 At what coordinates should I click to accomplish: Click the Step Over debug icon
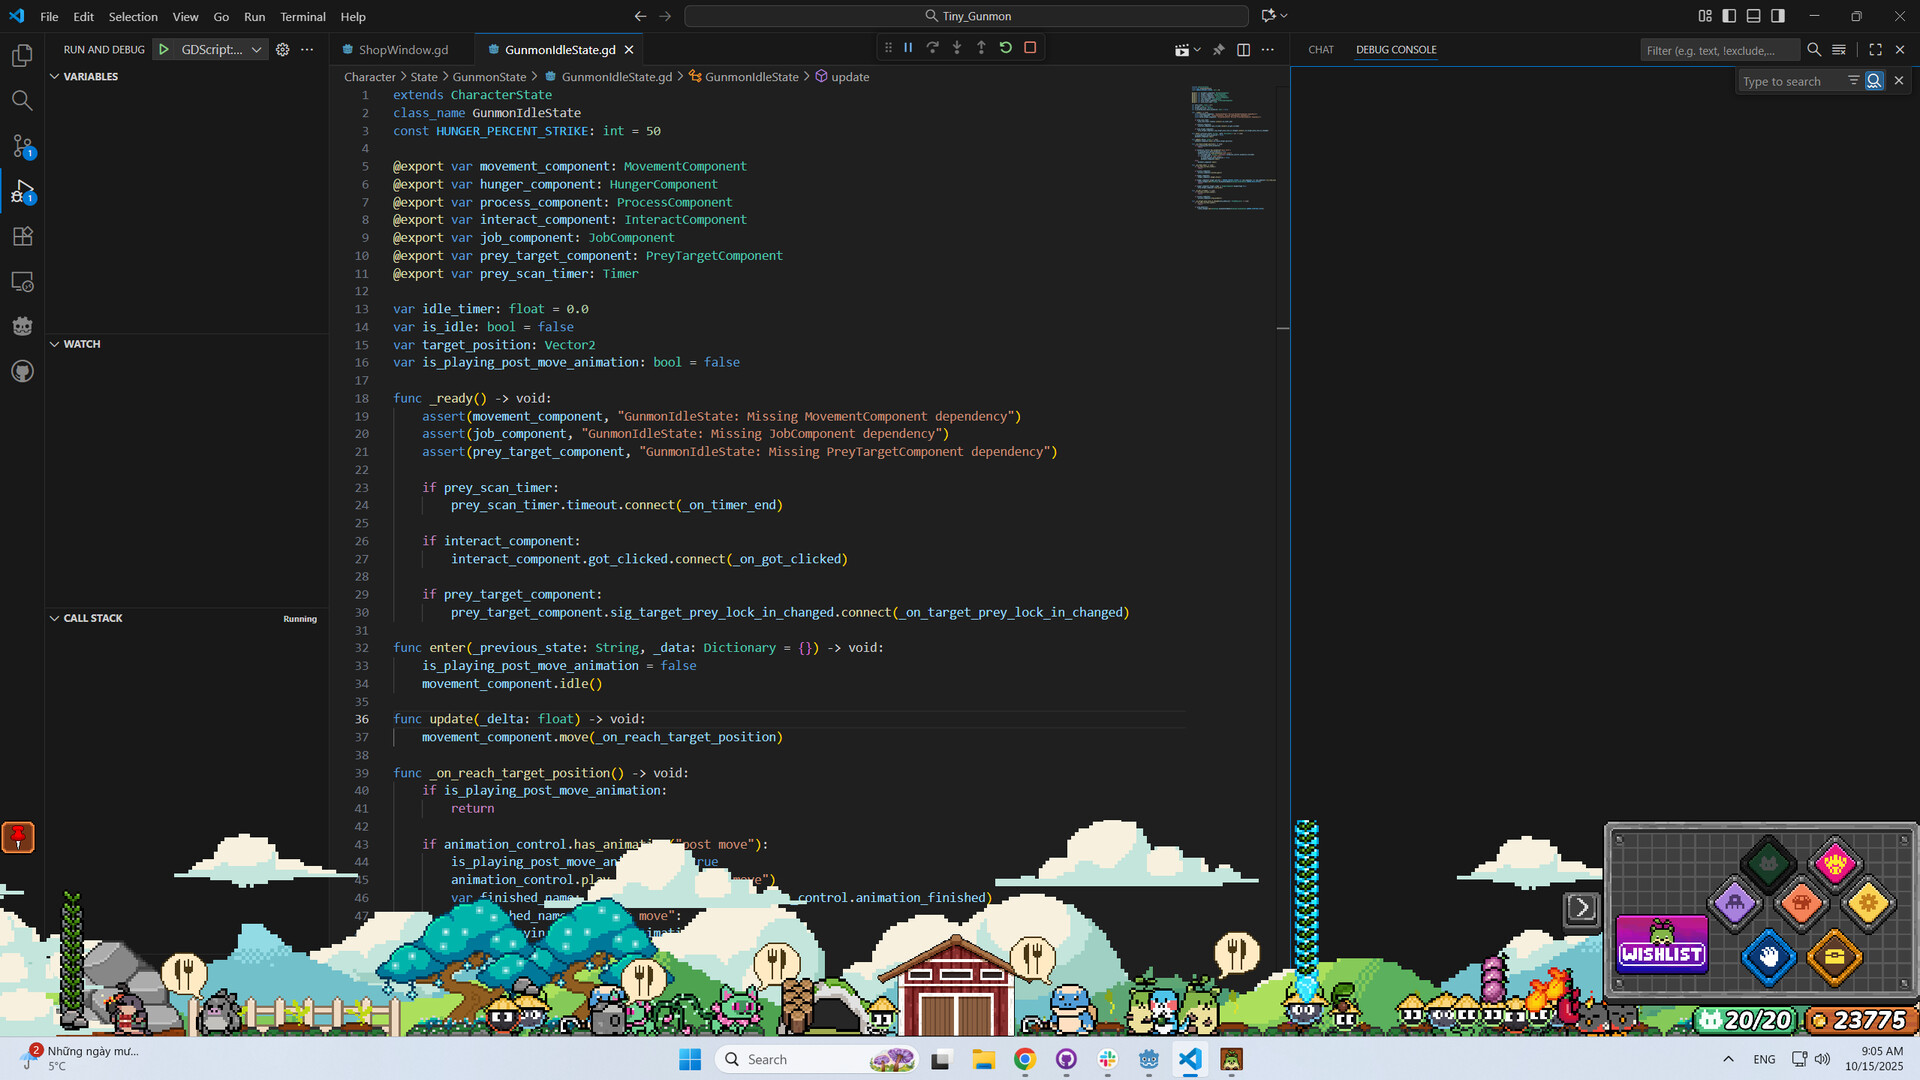pos(932,48)
